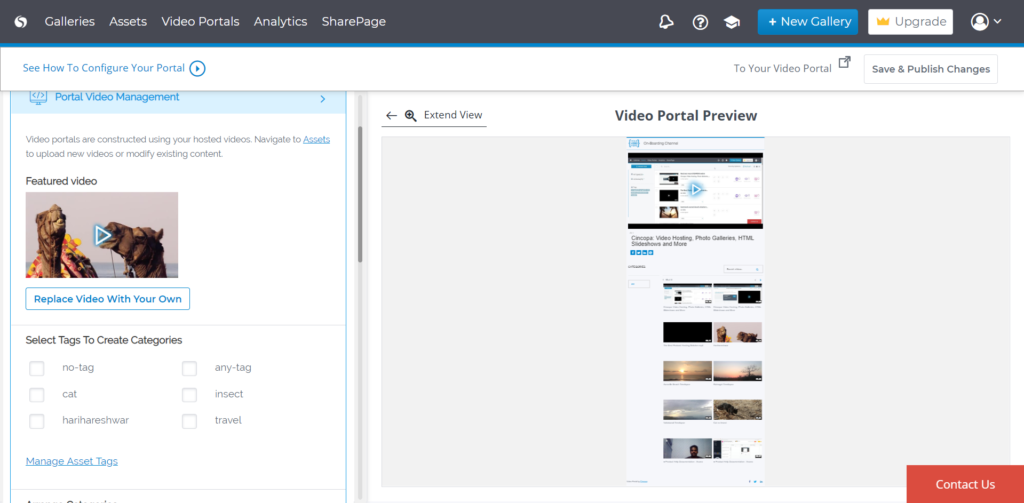
Task: Click Save & Publish Changes button
Action: (930, 69)
